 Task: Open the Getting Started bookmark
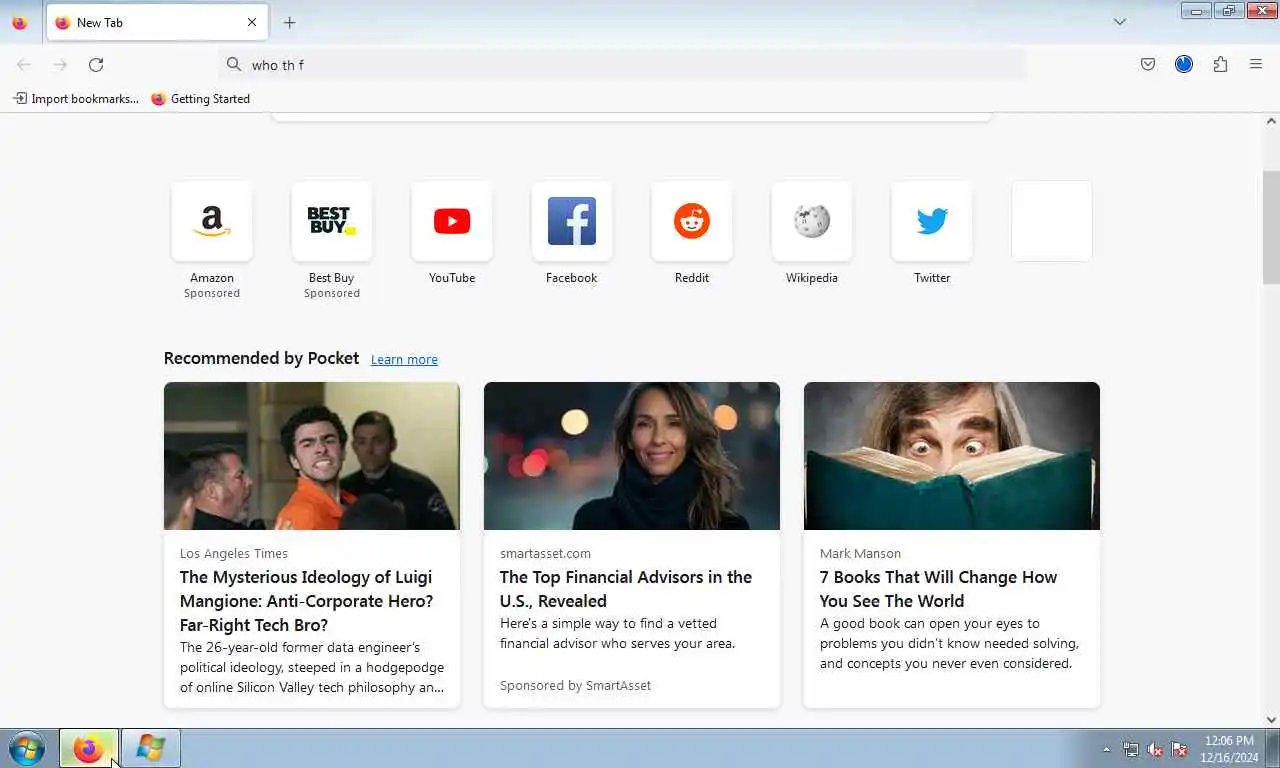point(201,99)
